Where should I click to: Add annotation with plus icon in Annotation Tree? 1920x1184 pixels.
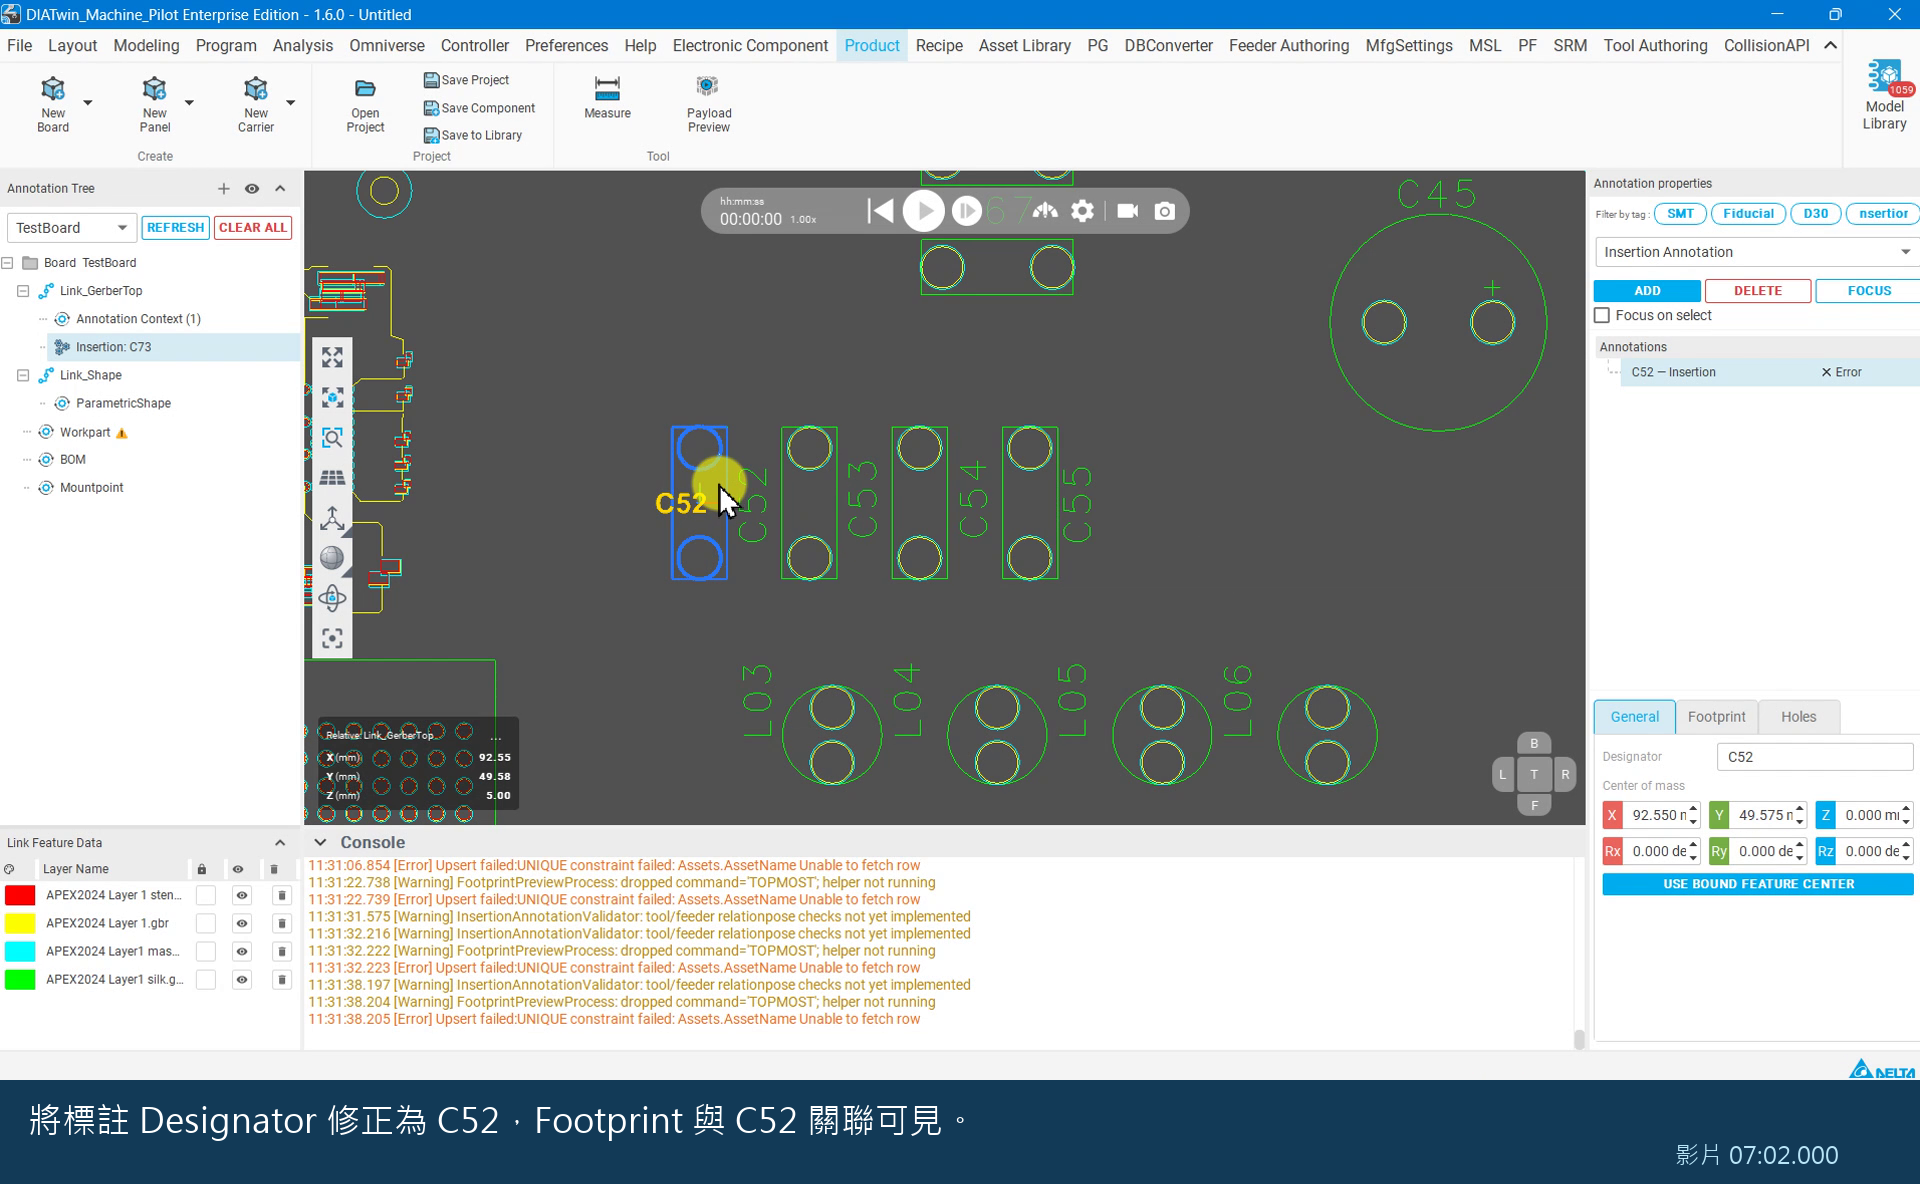coord(223,189)
